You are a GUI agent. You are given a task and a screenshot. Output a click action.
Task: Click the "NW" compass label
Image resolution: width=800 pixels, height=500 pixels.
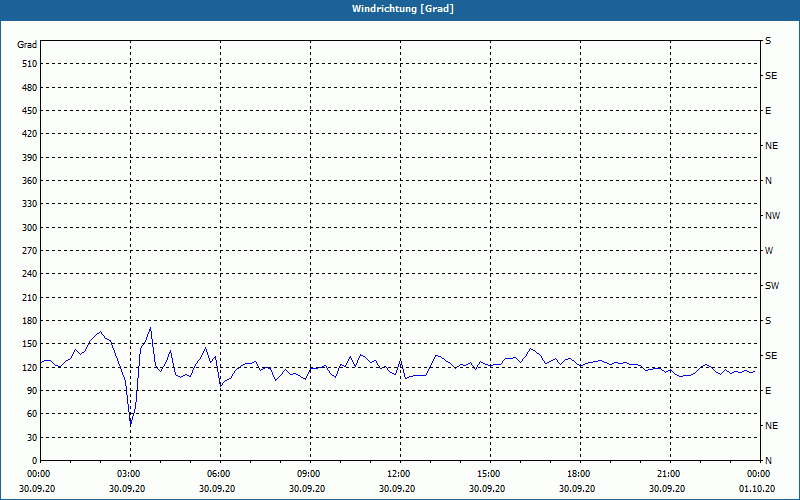click(x=772, y=216)
